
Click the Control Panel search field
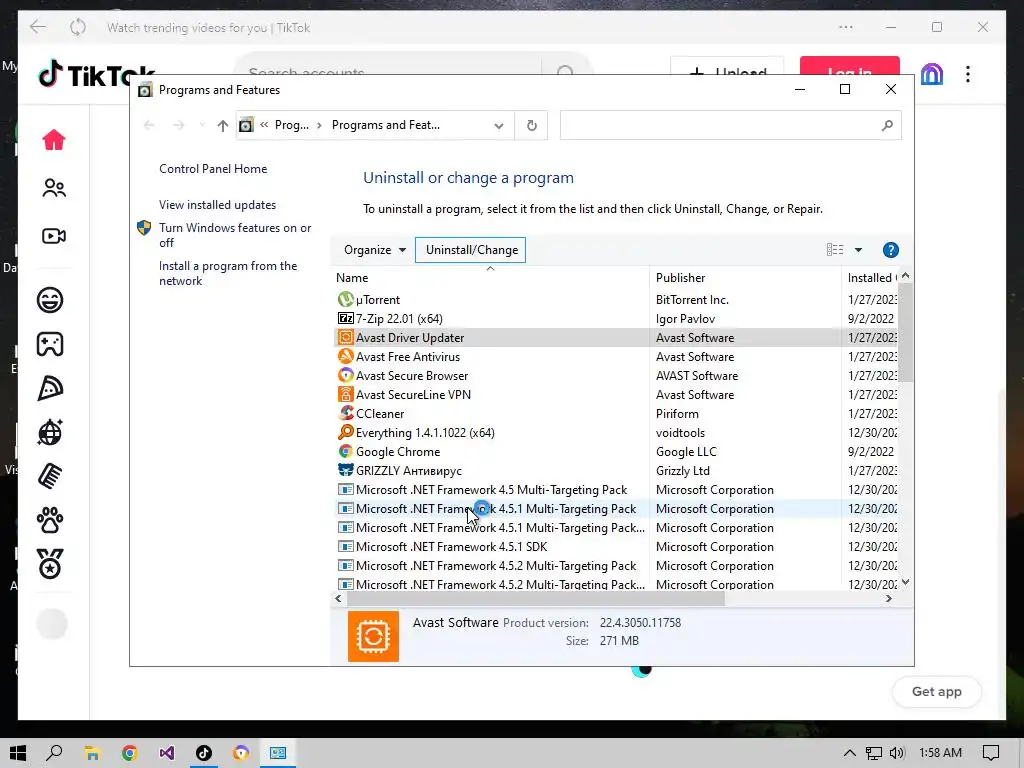(x=730, y=125)
